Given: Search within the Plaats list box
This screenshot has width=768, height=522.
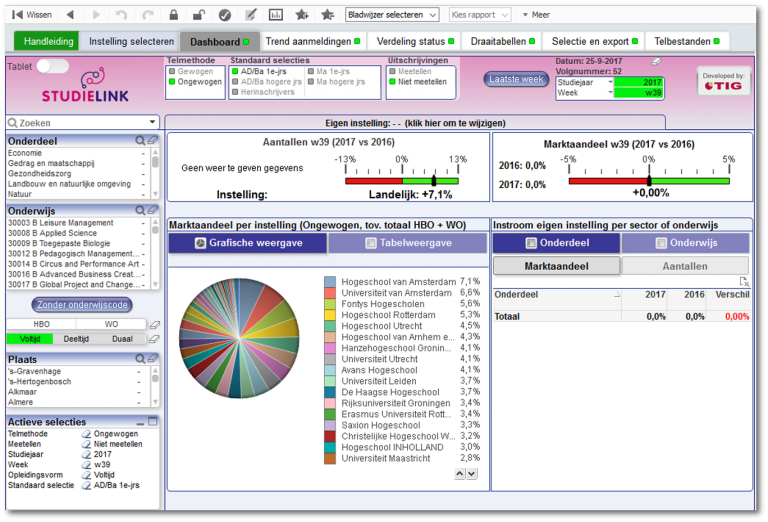Looking at the screenshot, I should (x=140, y=359).
